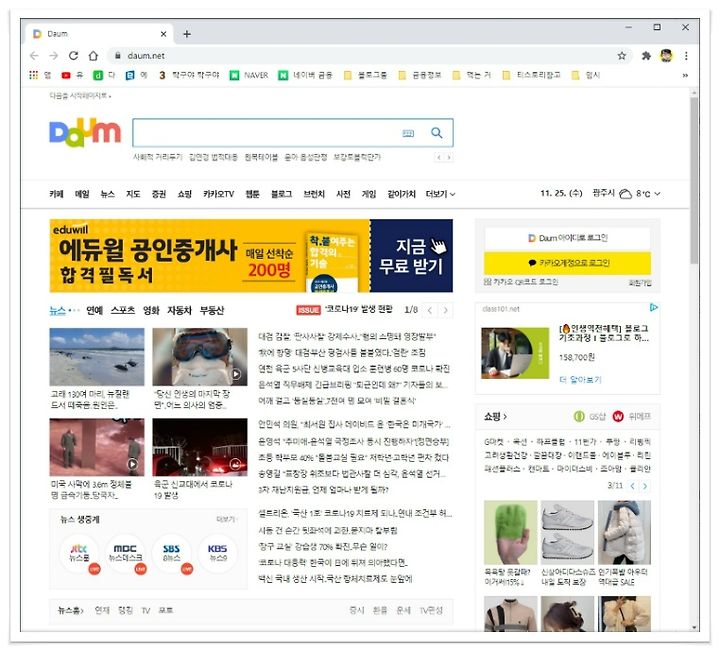Select the 부동산 news tab
Viewport: 720px width, 651px height.
click(x=212, y=310)
